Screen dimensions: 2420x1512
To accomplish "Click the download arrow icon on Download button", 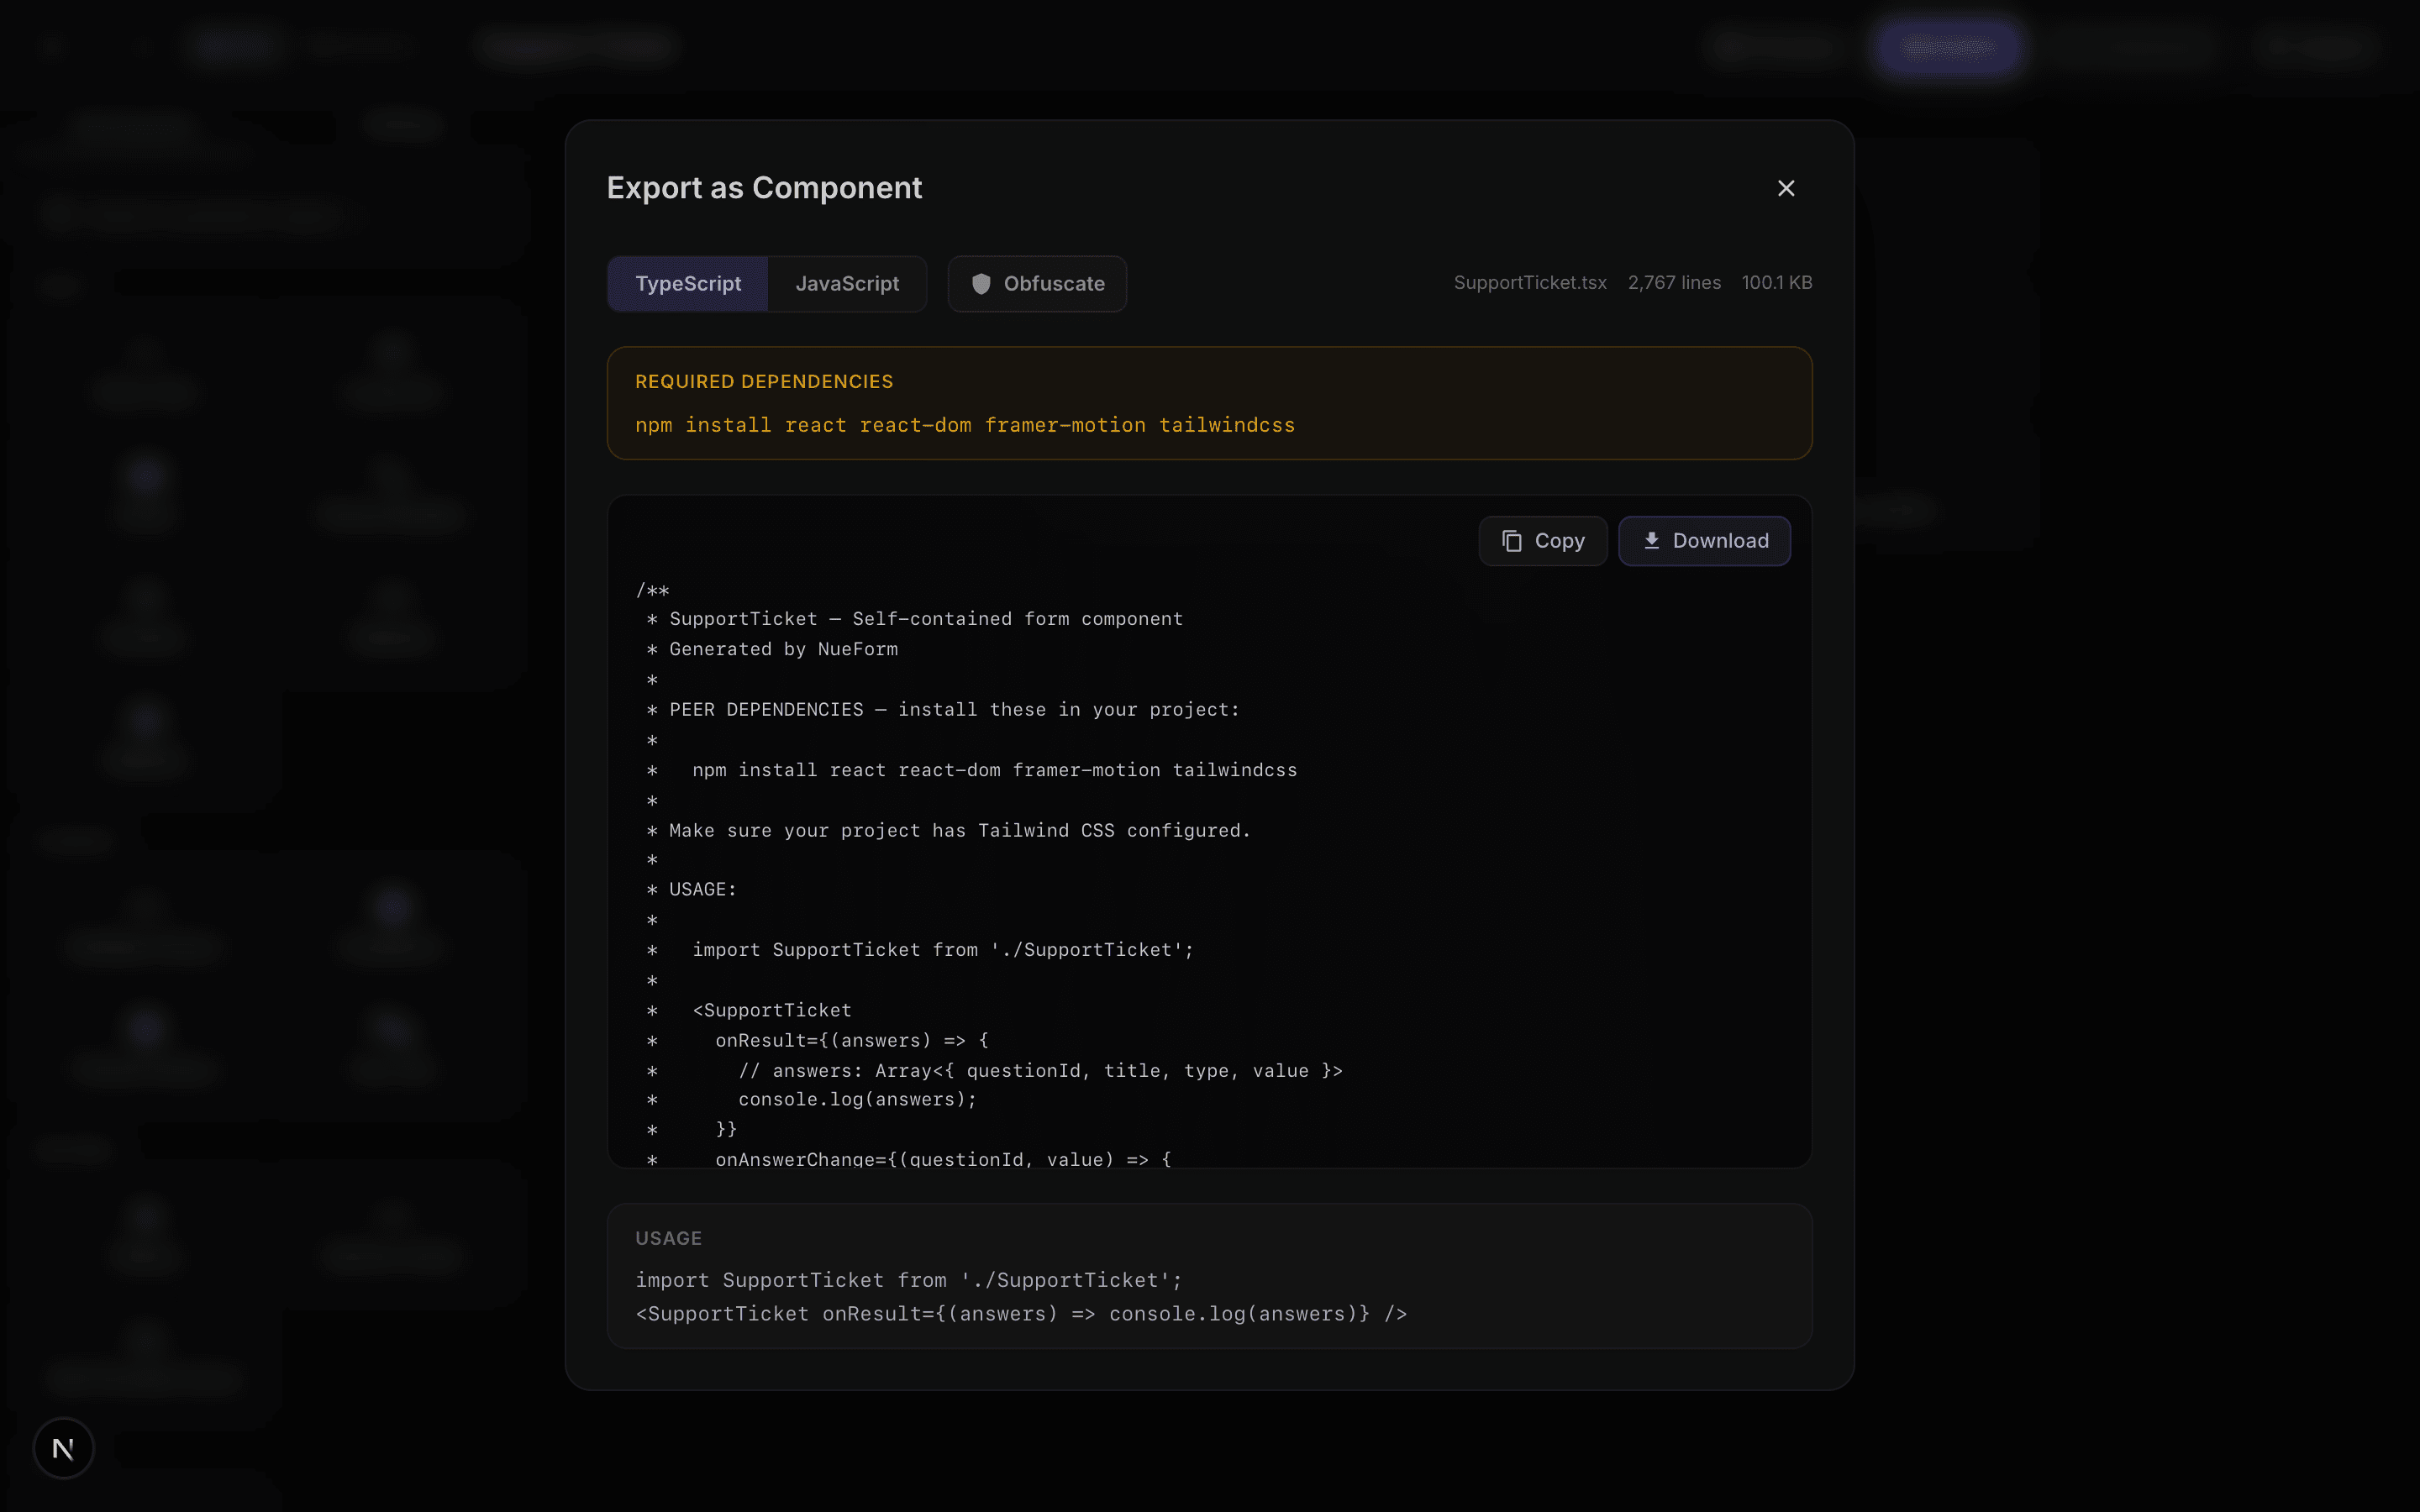I will (x=1652, y=540).
